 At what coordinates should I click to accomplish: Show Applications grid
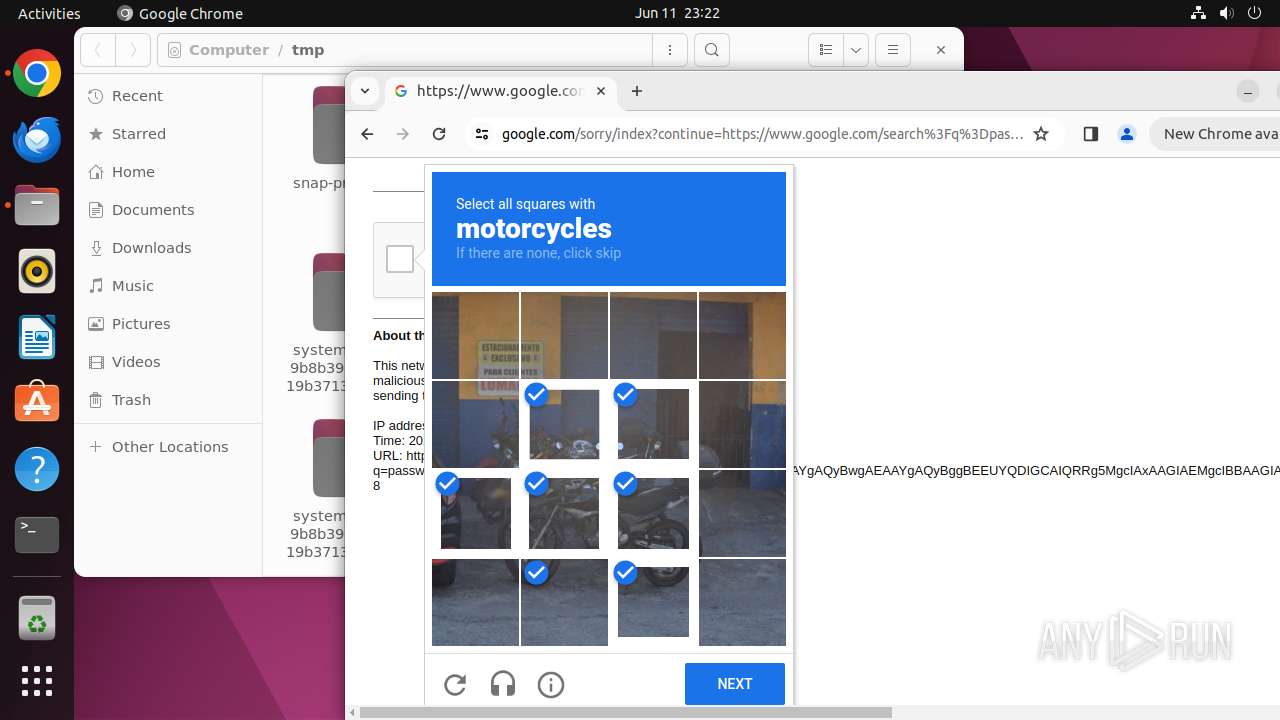(x=37, y=681)
